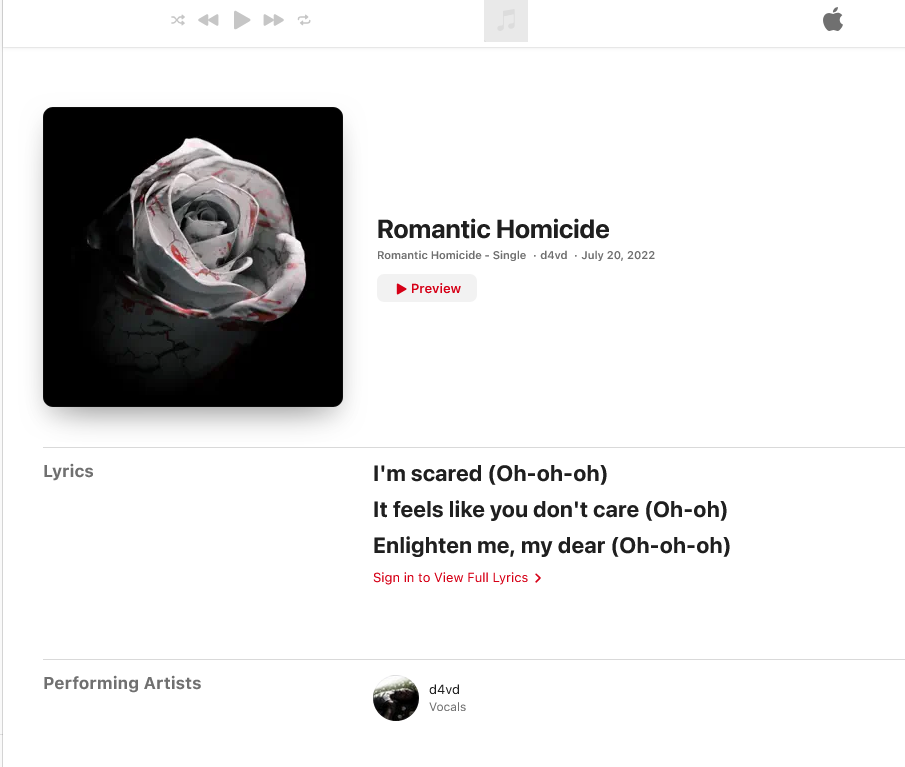
Task: Click the Performing Artists section heading
Action: tap(122, 684)
